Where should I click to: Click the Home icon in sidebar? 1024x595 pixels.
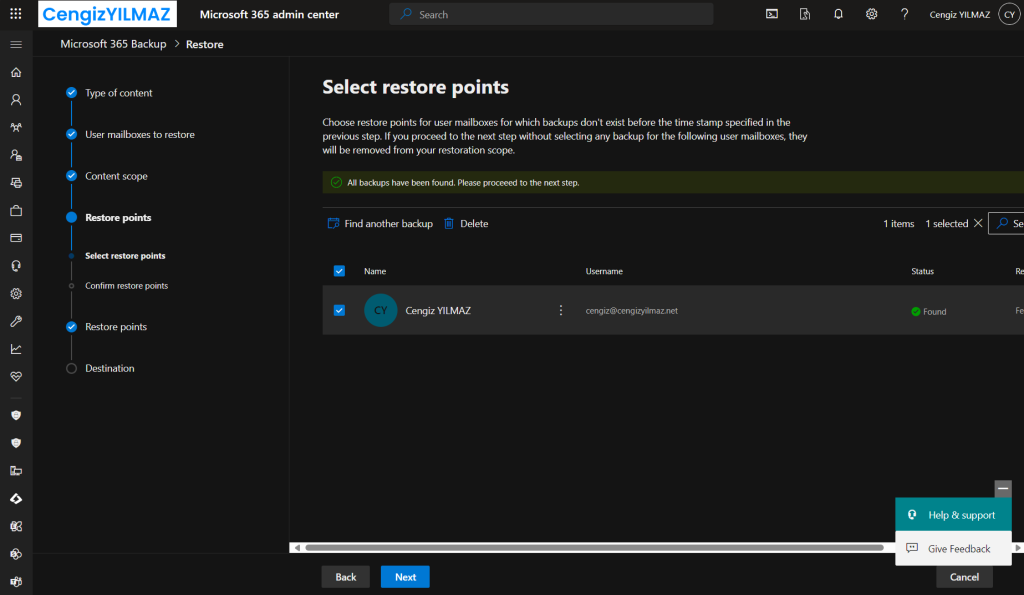16,73
